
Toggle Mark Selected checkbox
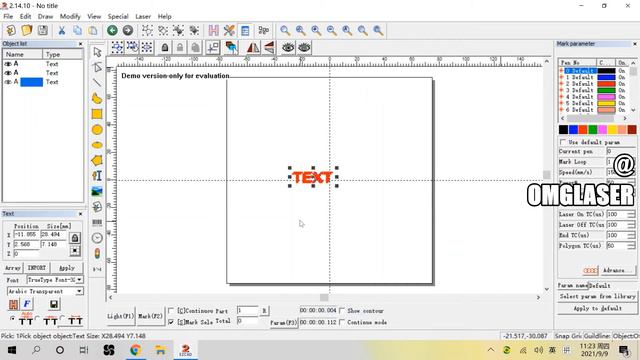[x=171, y=322]
